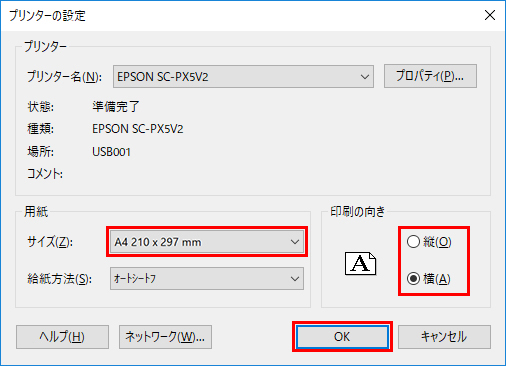
Task: Click the ヘルプ(H) button
Action: click(x=62, y=337)
